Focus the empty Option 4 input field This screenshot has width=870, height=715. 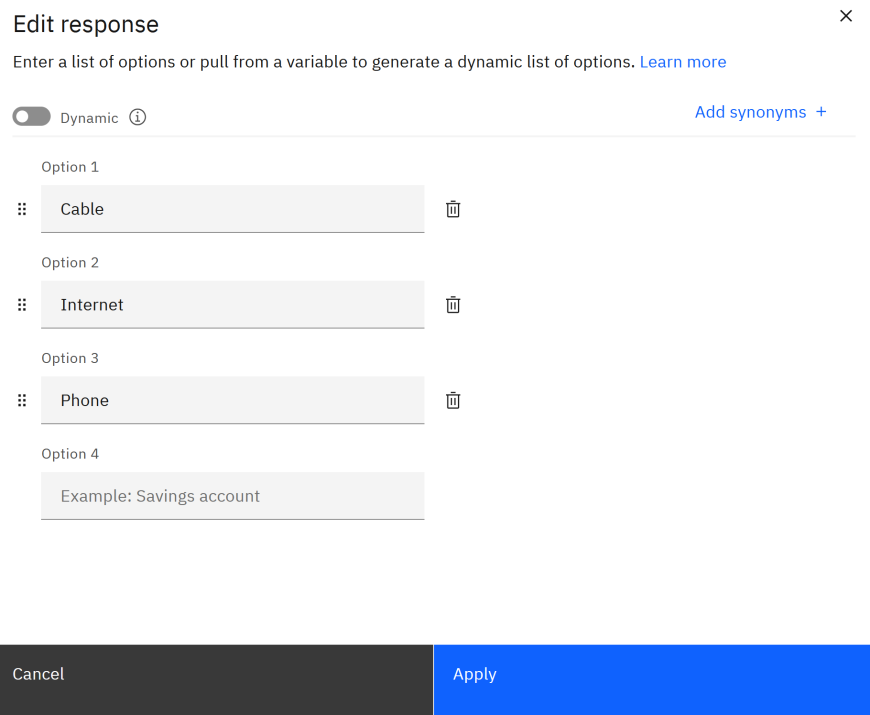pos(232,496)
